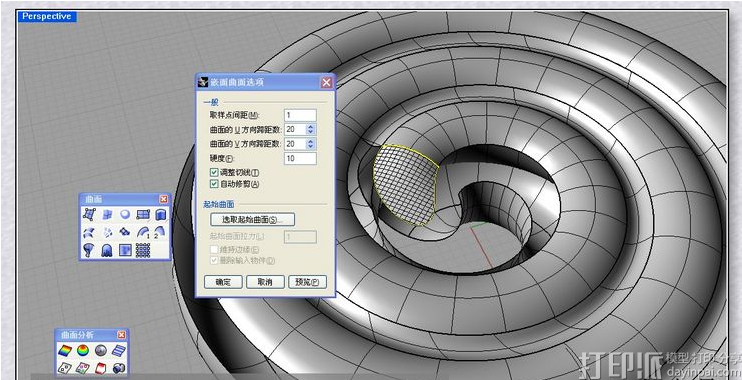Click the 取样点间距 input field

[x=300, y=115]
